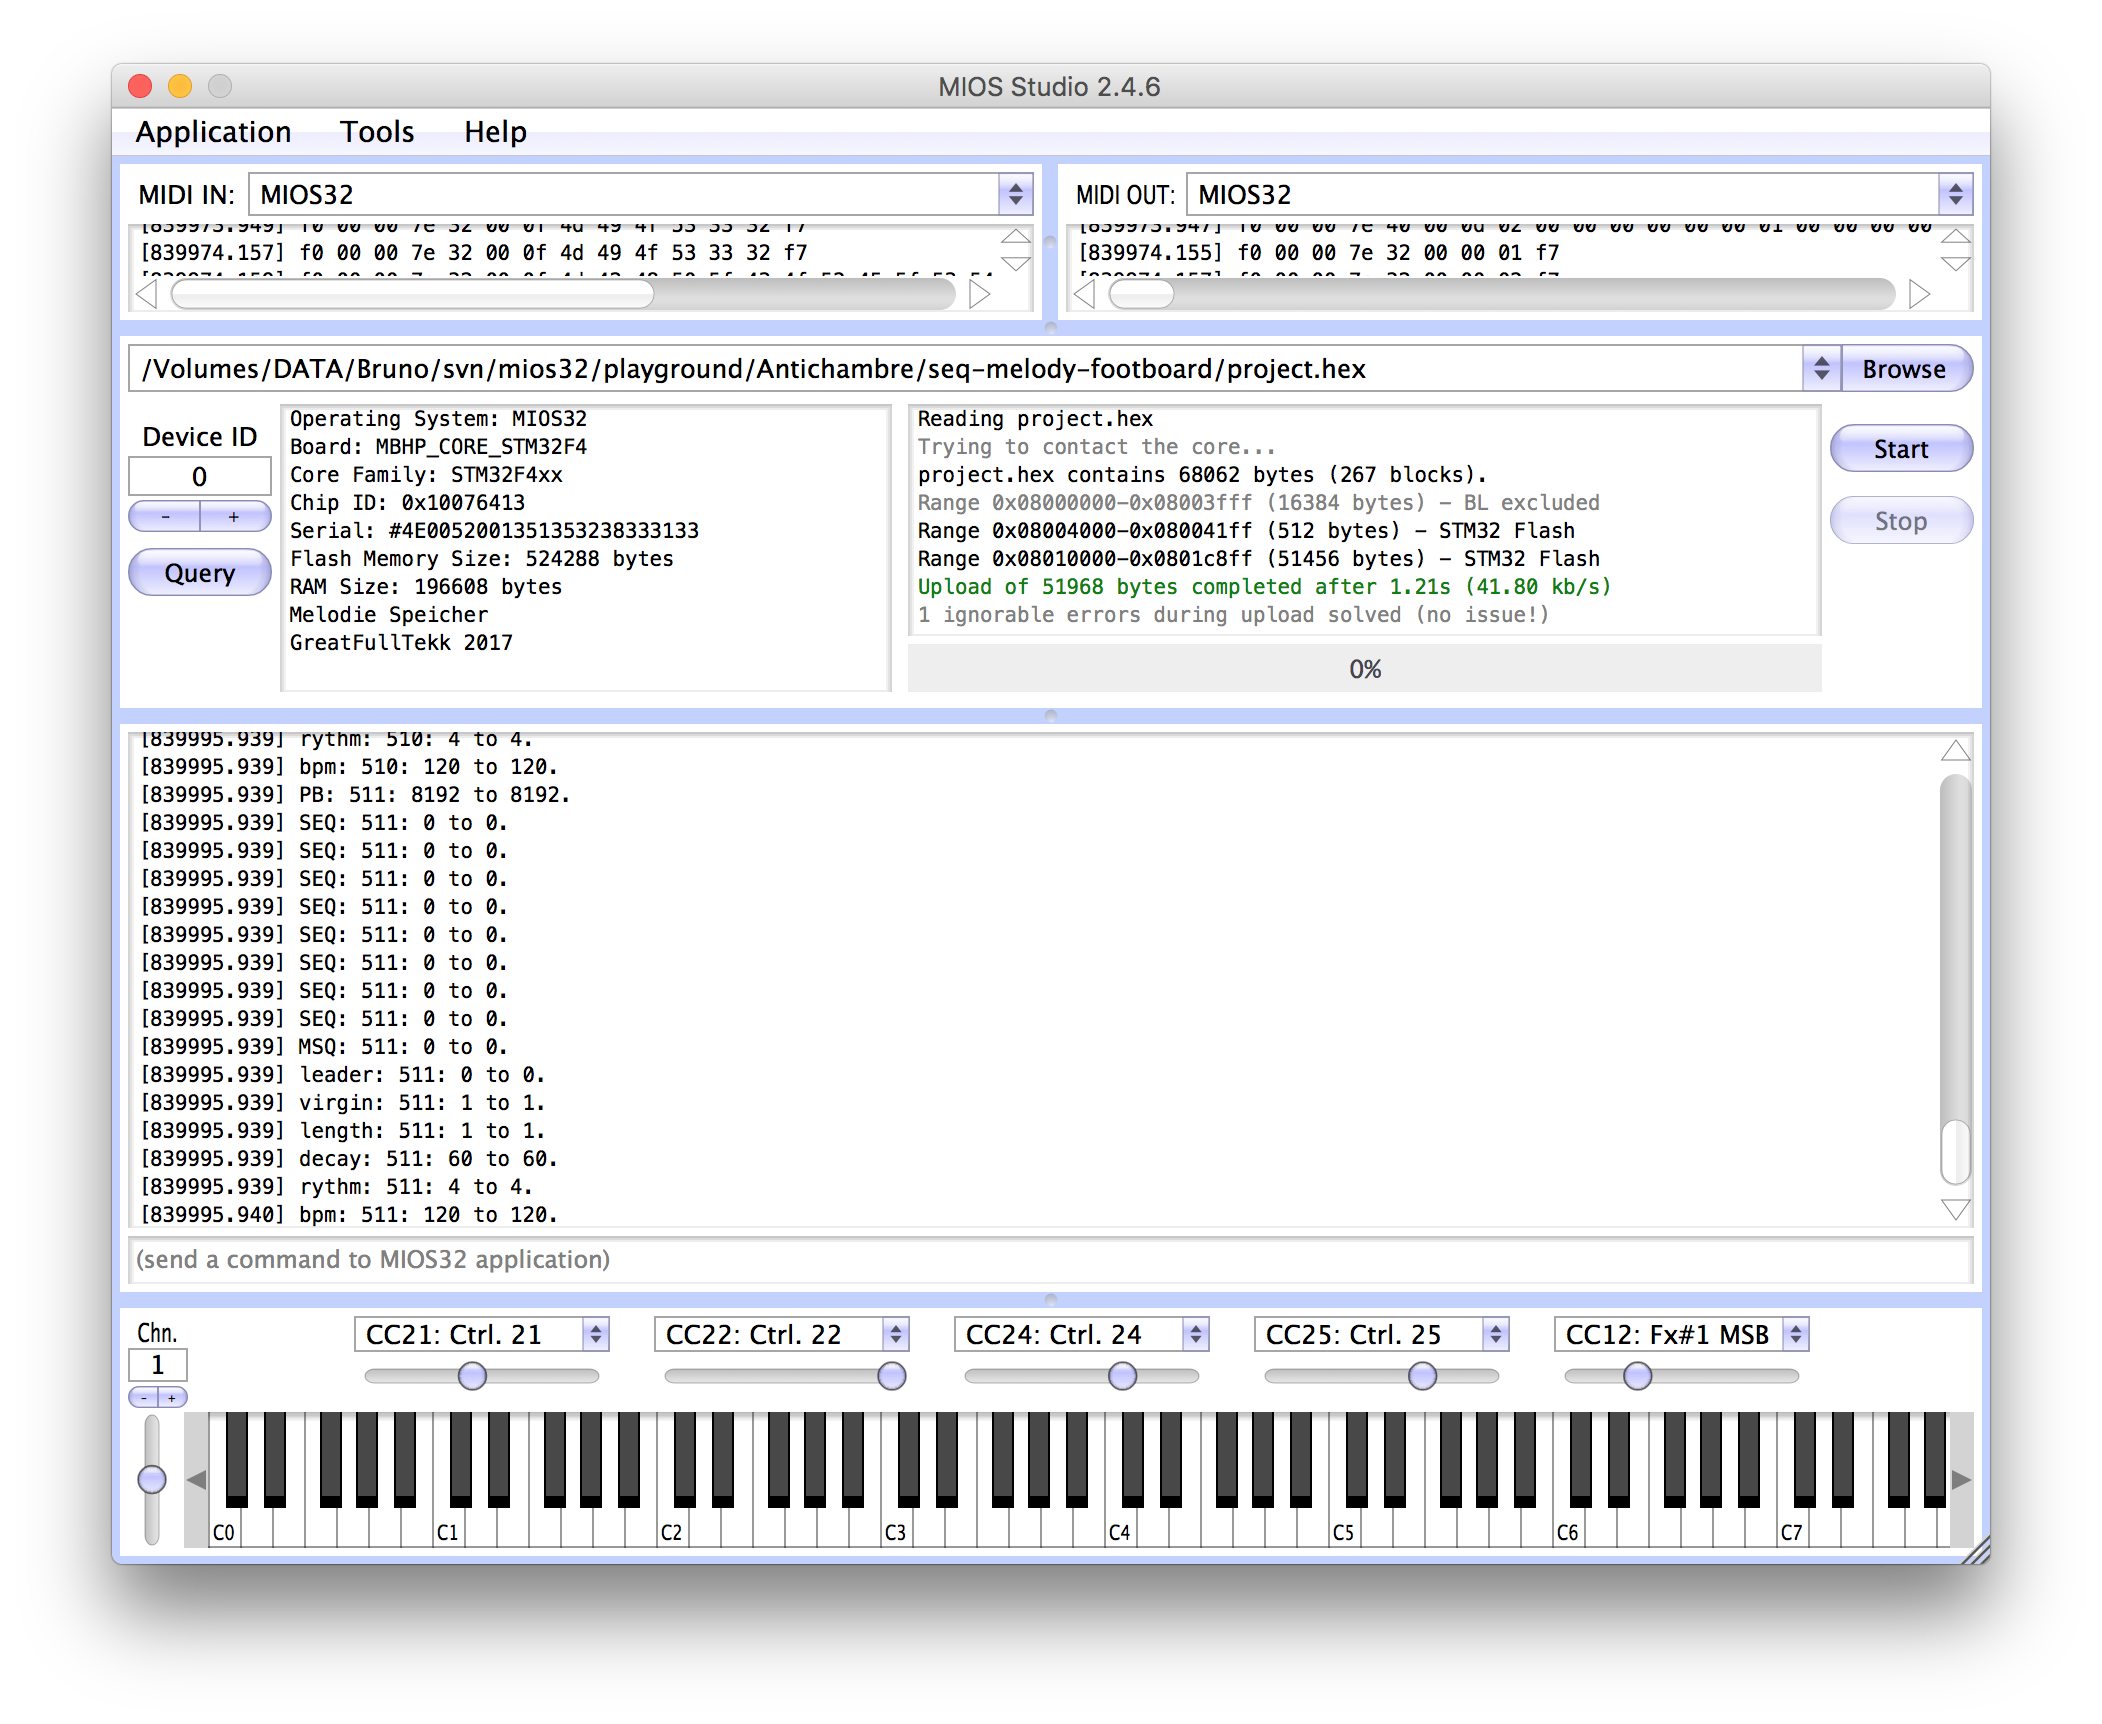The height and width of the screenshot is (1724, 2102).
Task: Click the vertical pitch wheel slider knob
Action: click(152, 1479)
